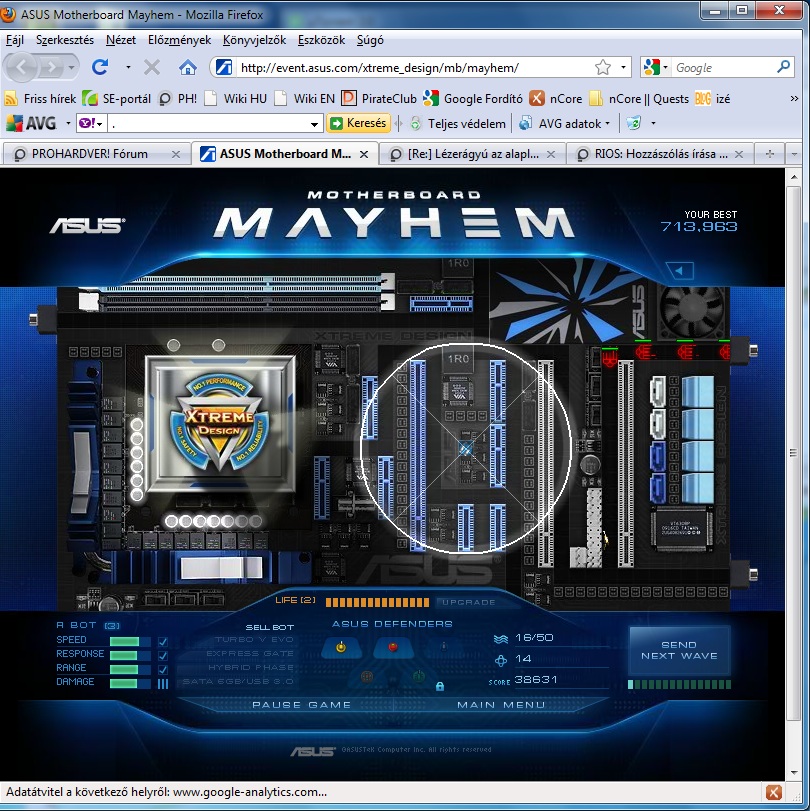Open the AVG logo dropdown arrow
This screenshot has width=810, height=811.
(68, 123)
